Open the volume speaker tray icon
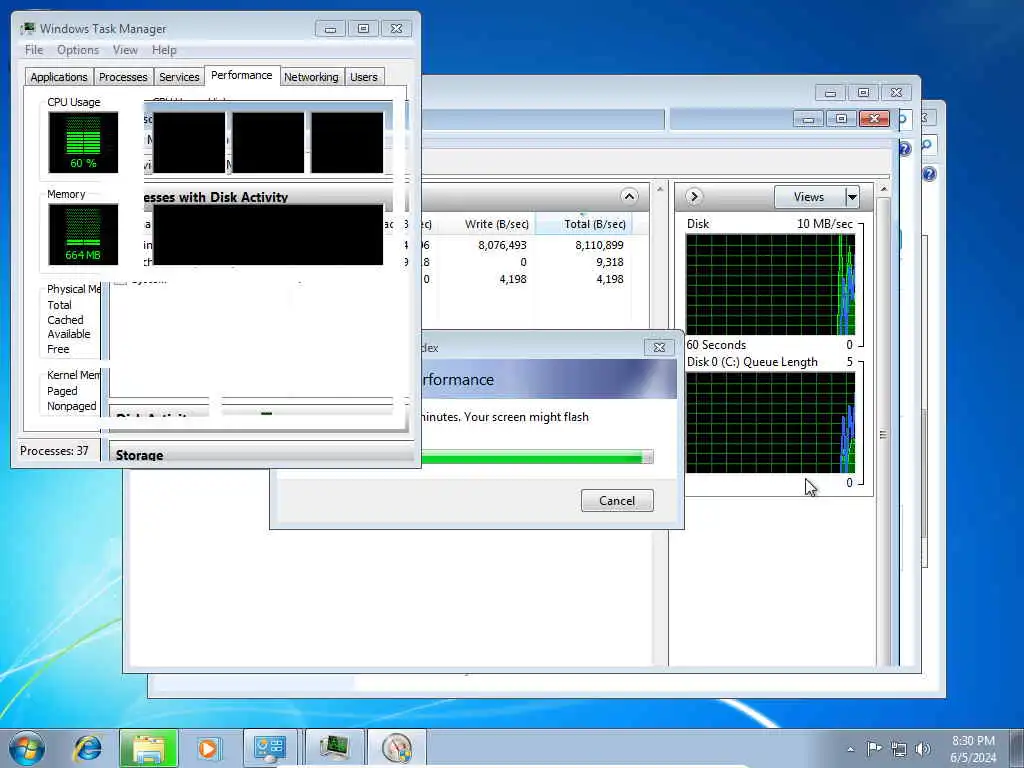 coord(923,749)
